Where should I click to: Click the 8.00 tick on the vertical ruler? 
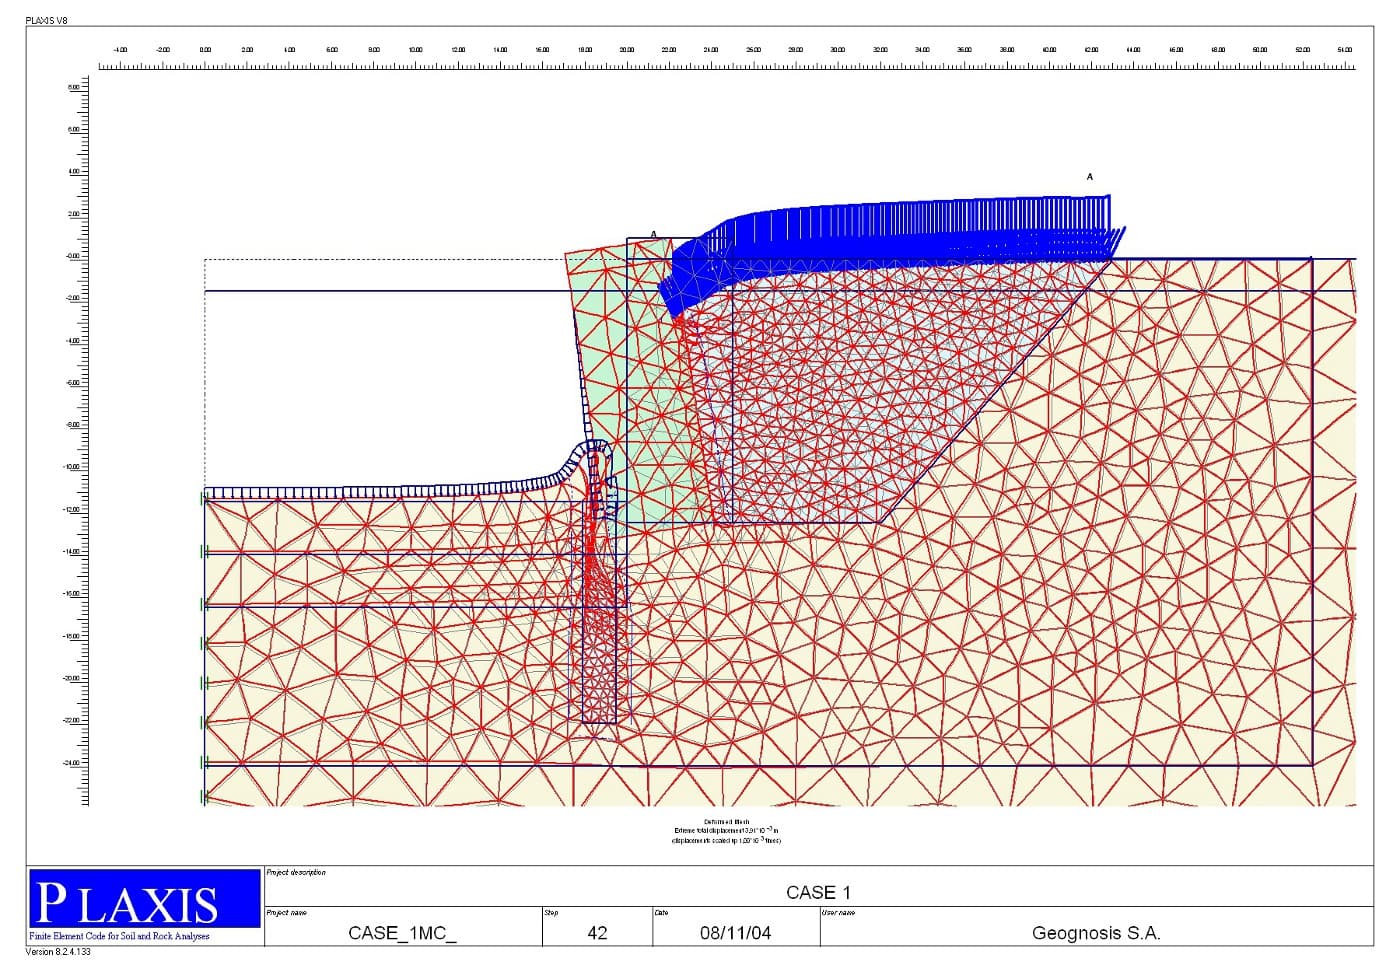coord(73,87)
